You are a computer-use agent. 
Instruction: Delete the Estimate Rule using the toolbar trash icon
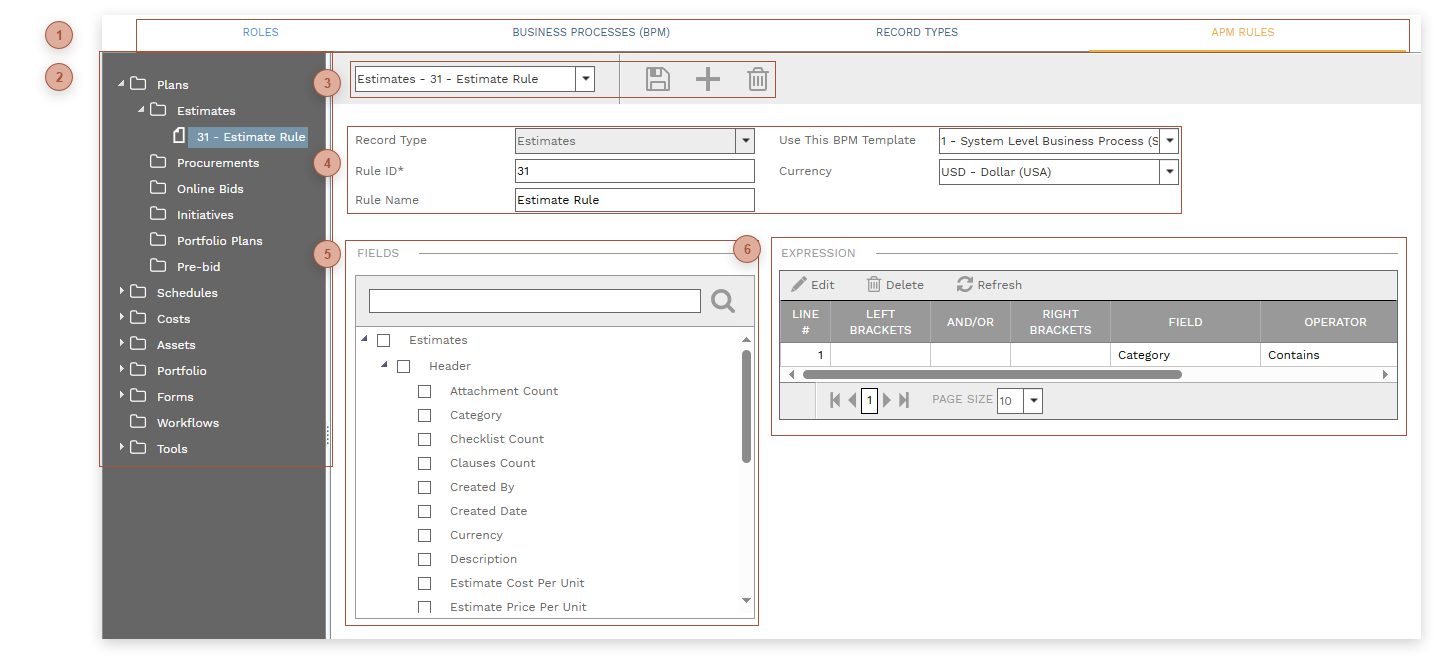pyautogui.click(x=757, y=79)
